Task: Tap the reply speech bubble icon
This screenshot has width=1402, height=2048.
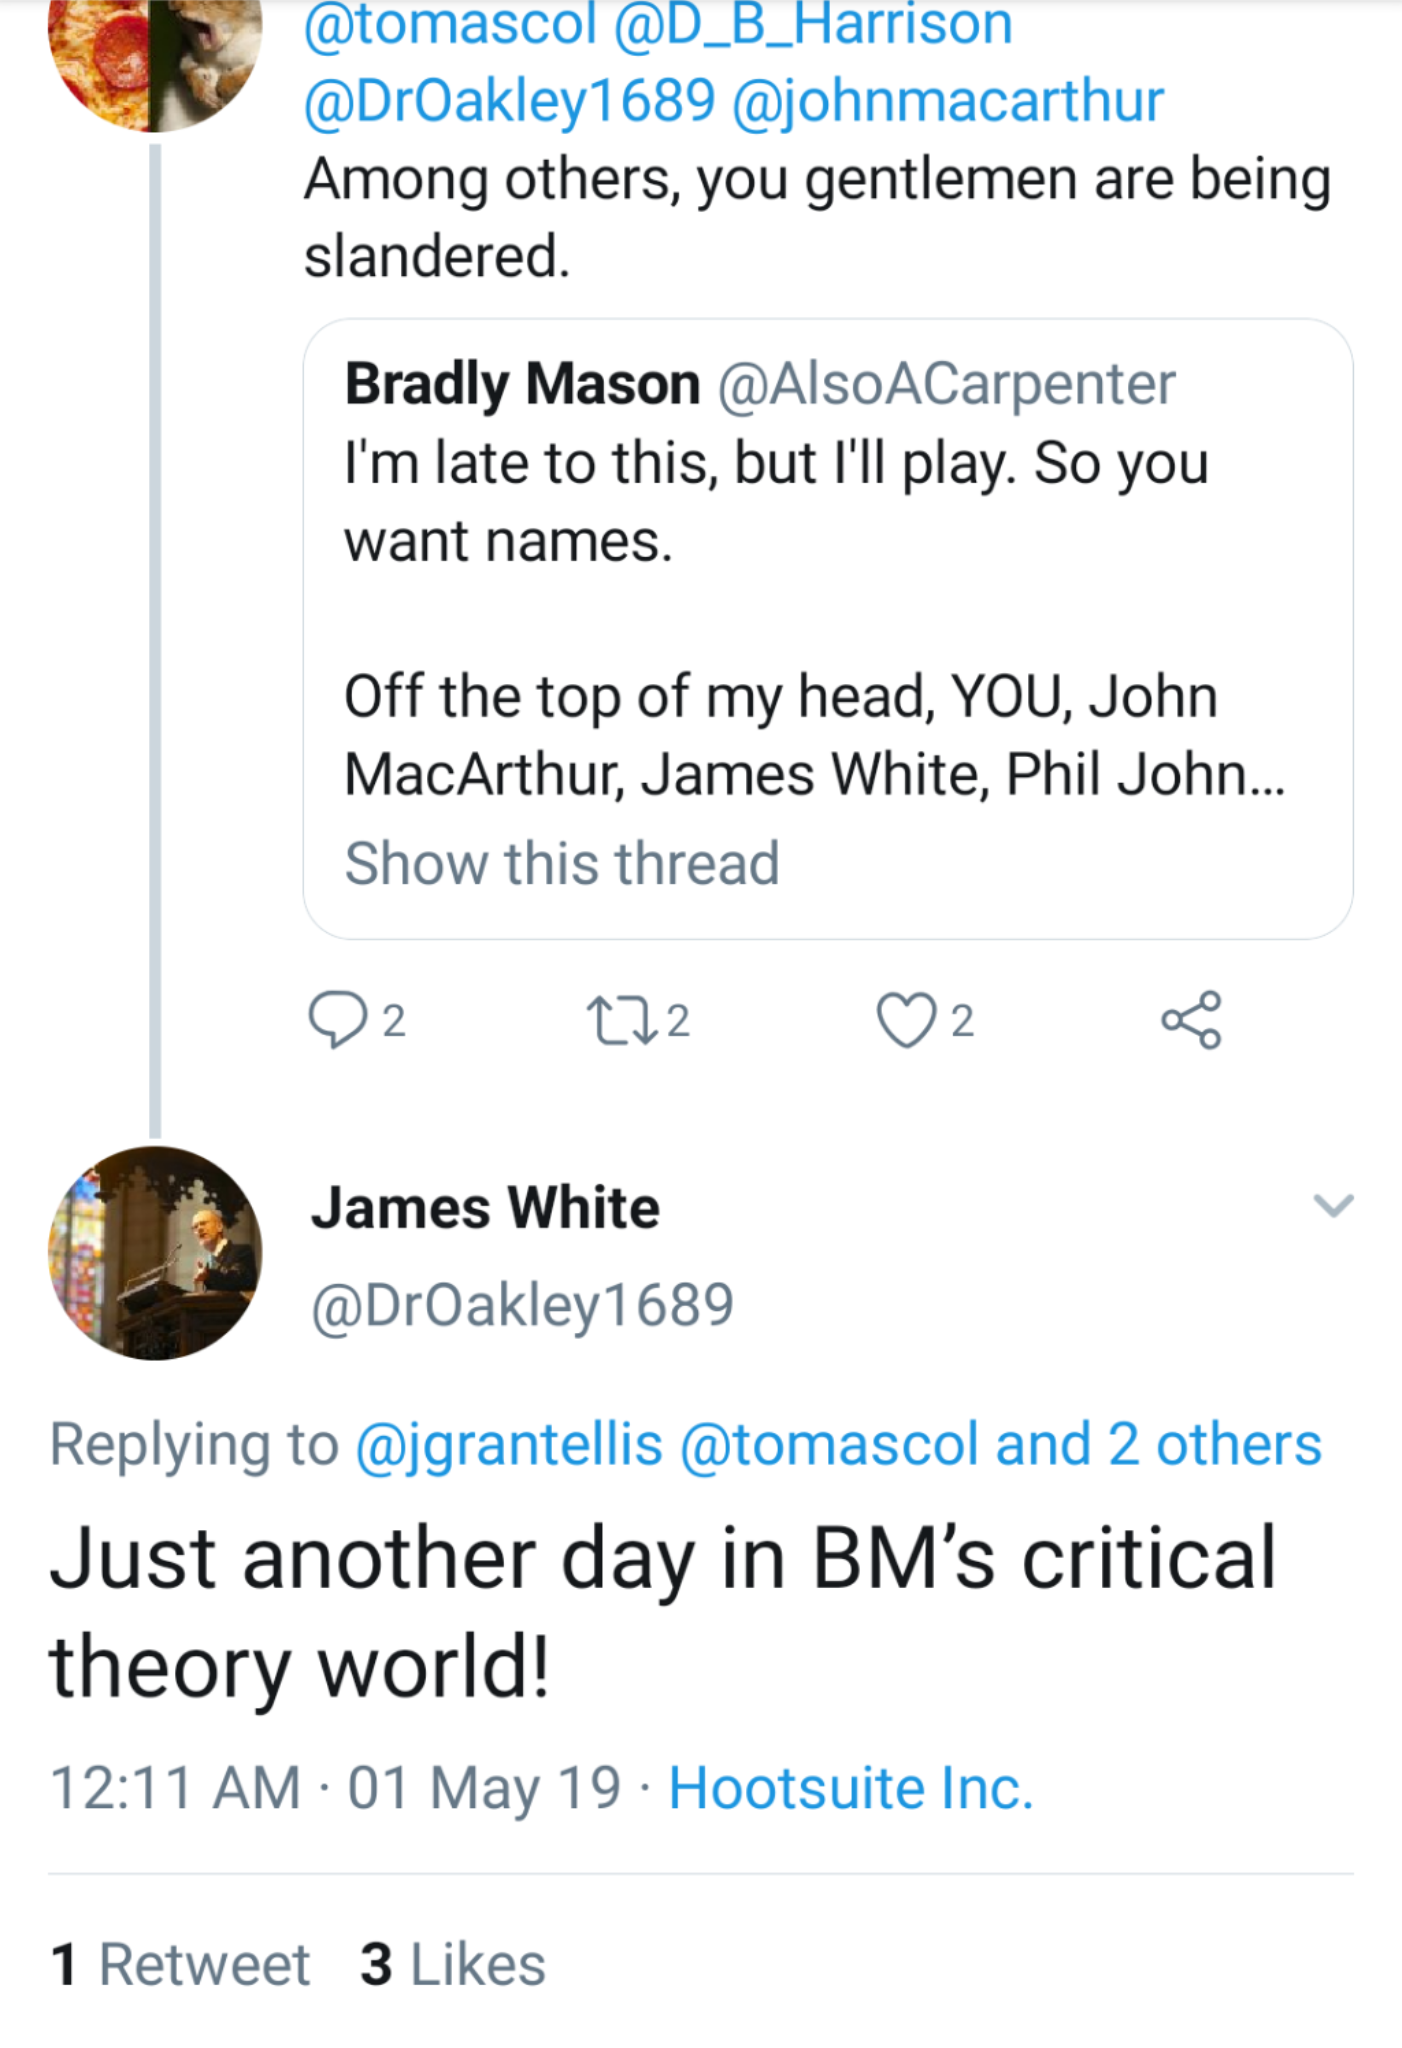Action: [x=337, y=1019]
